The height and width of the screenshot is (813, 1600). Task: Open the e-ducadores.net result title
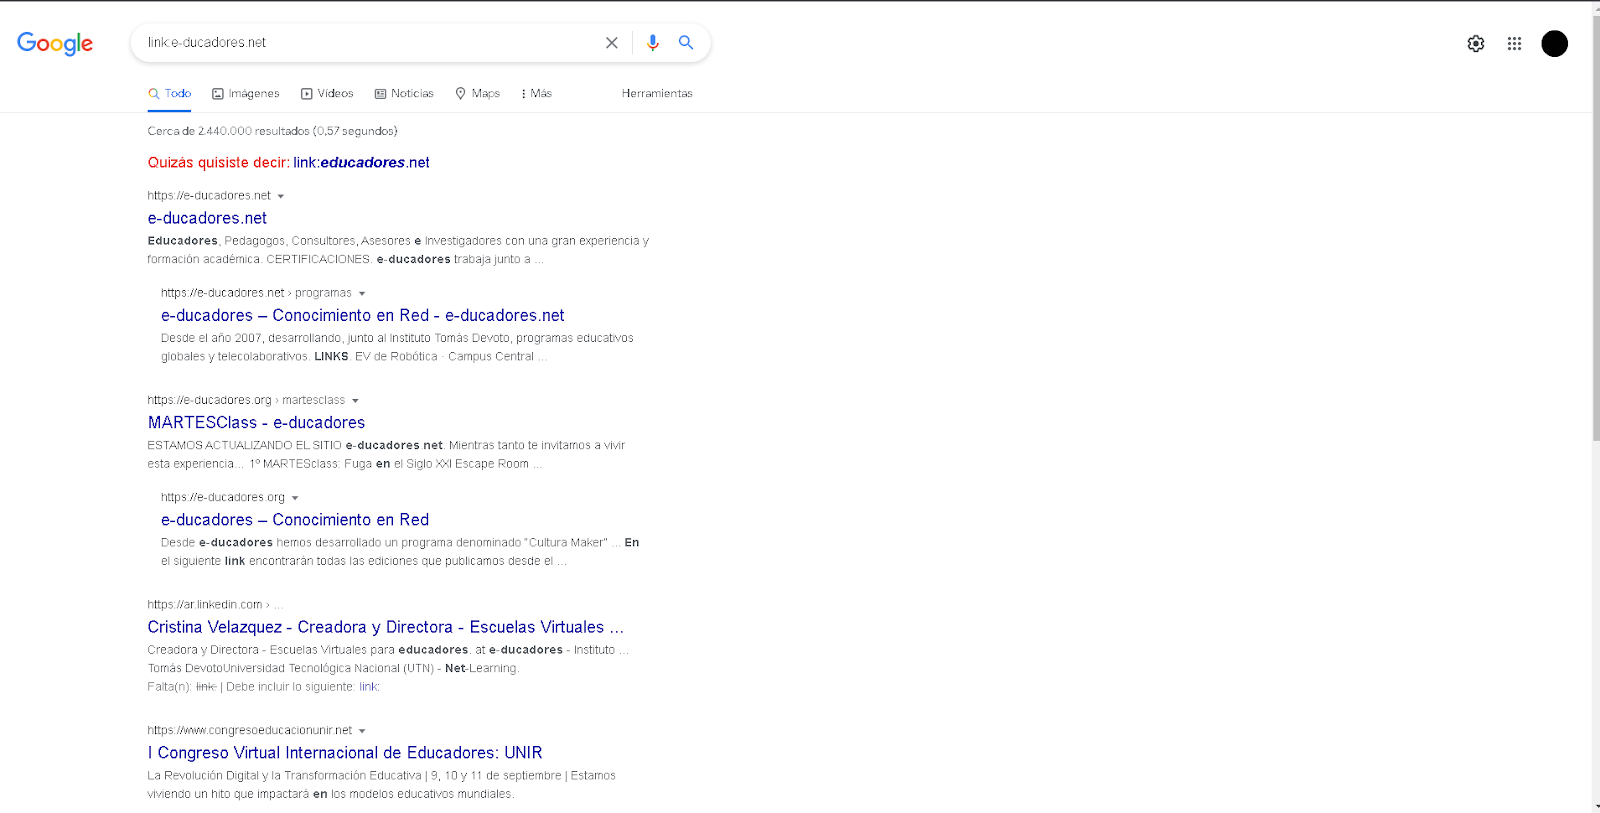207,218
